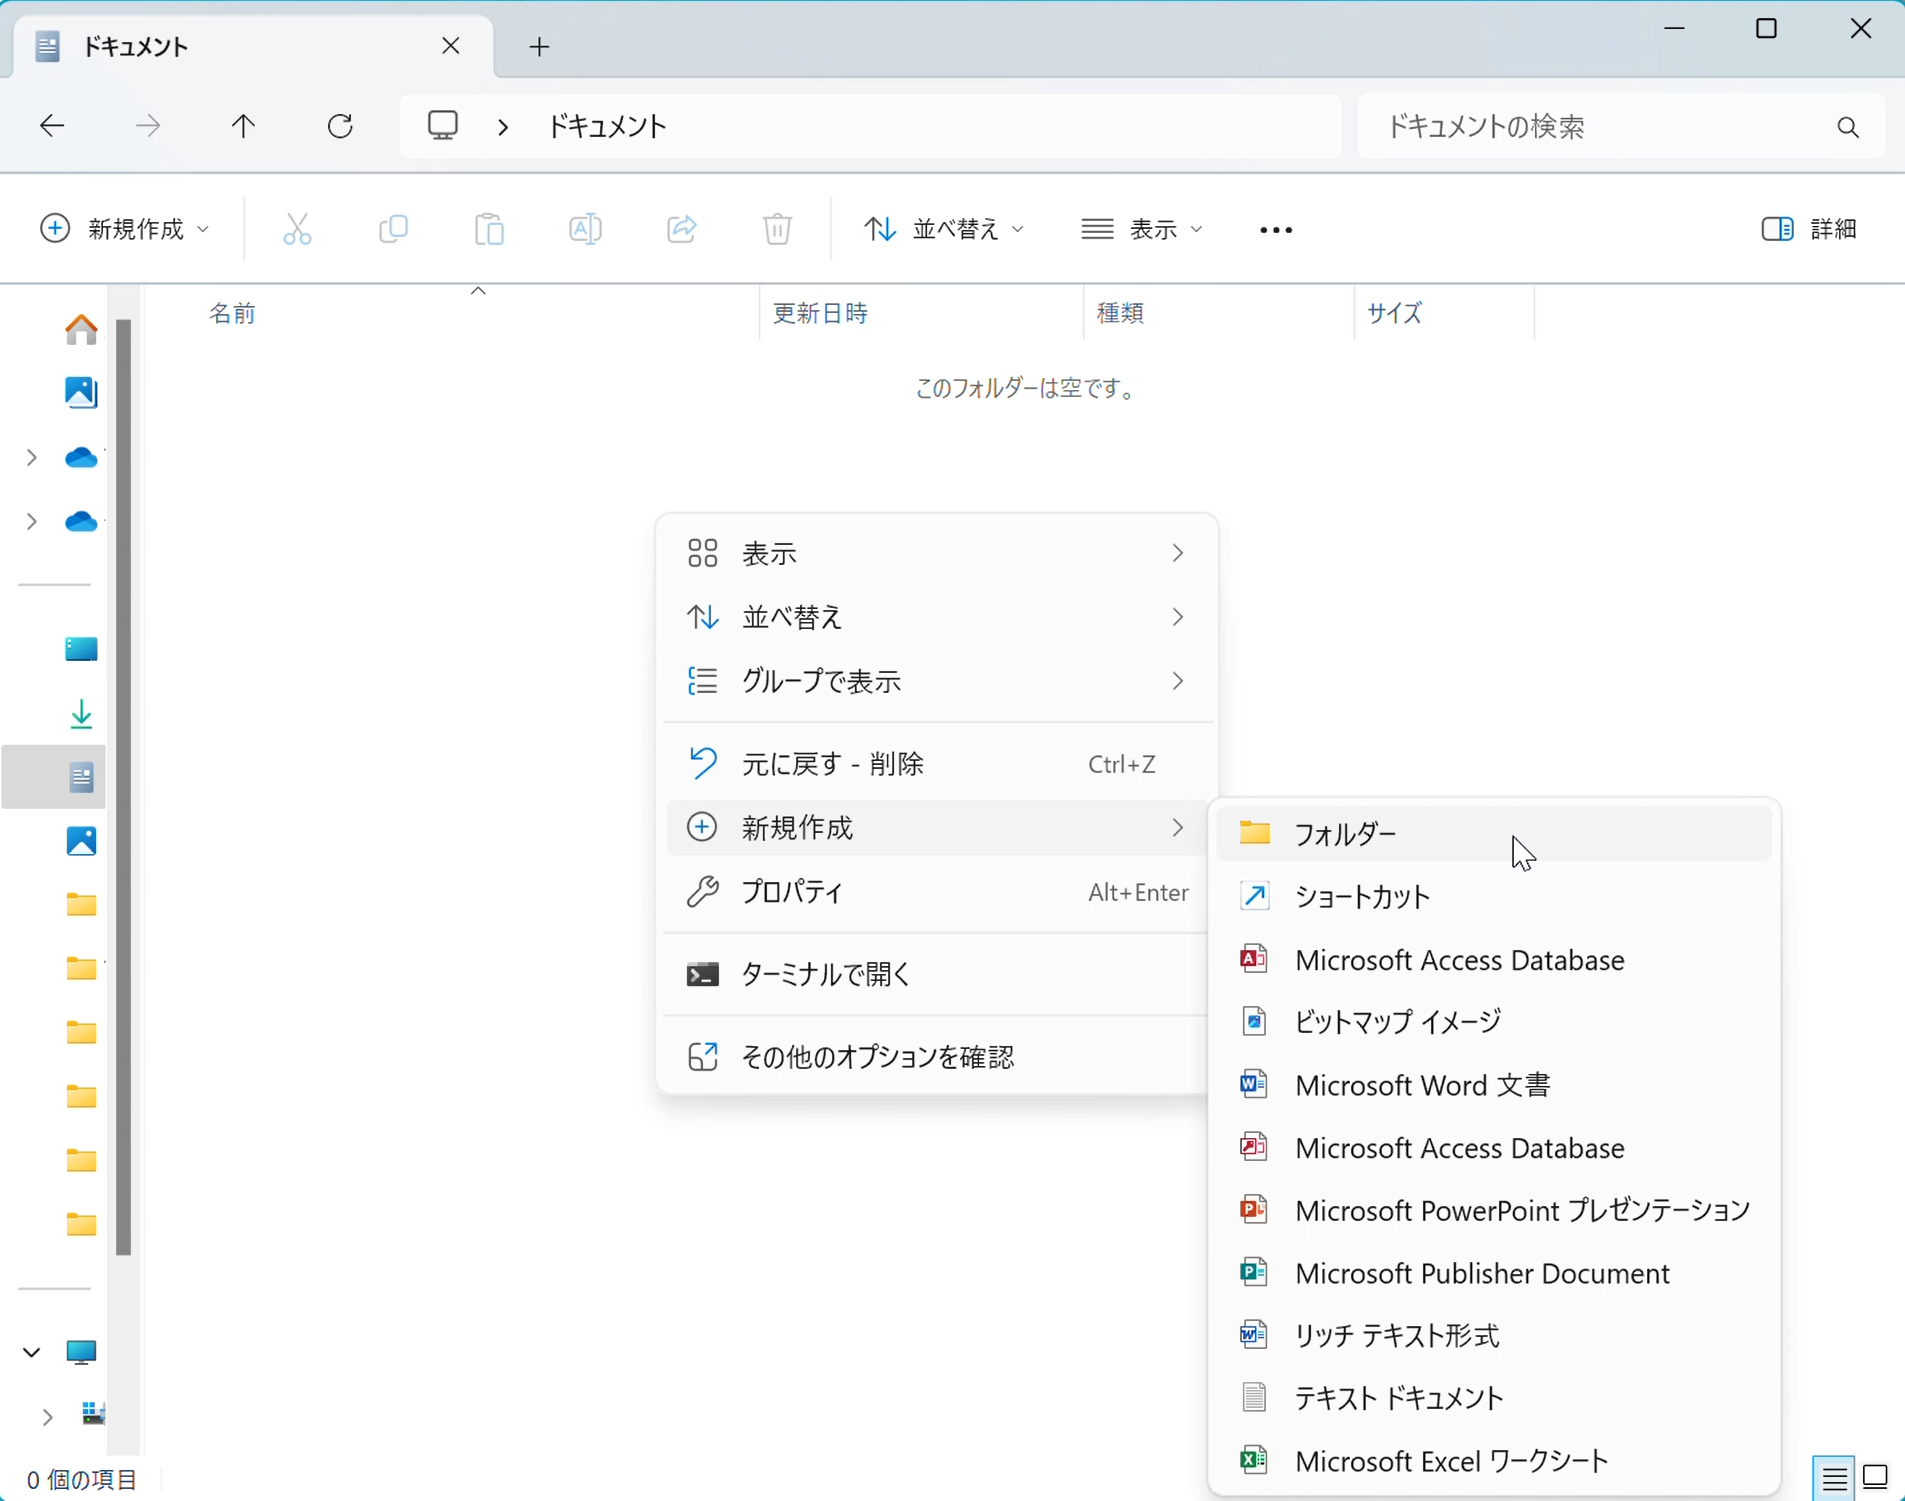Click the Copy icon in toolbar
The height and width of the screenshot is (1501, 1905).
[x=393, y=229]
